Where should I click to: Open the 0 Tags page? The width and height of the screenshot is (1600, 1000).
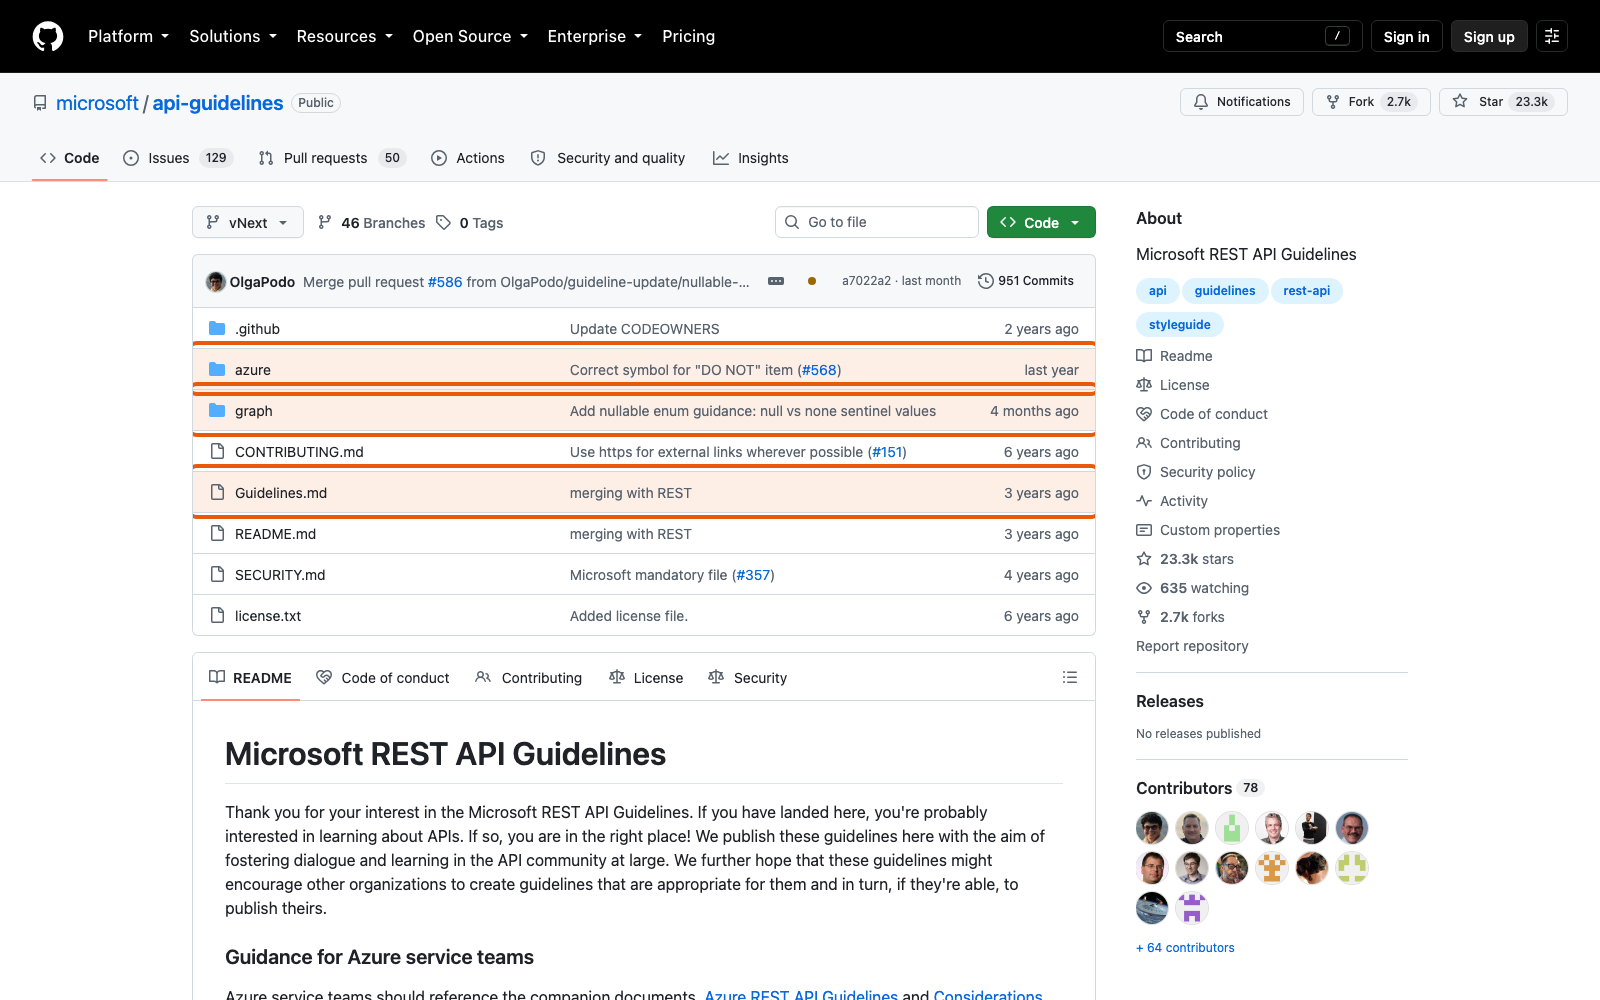[x=470, y=222]
